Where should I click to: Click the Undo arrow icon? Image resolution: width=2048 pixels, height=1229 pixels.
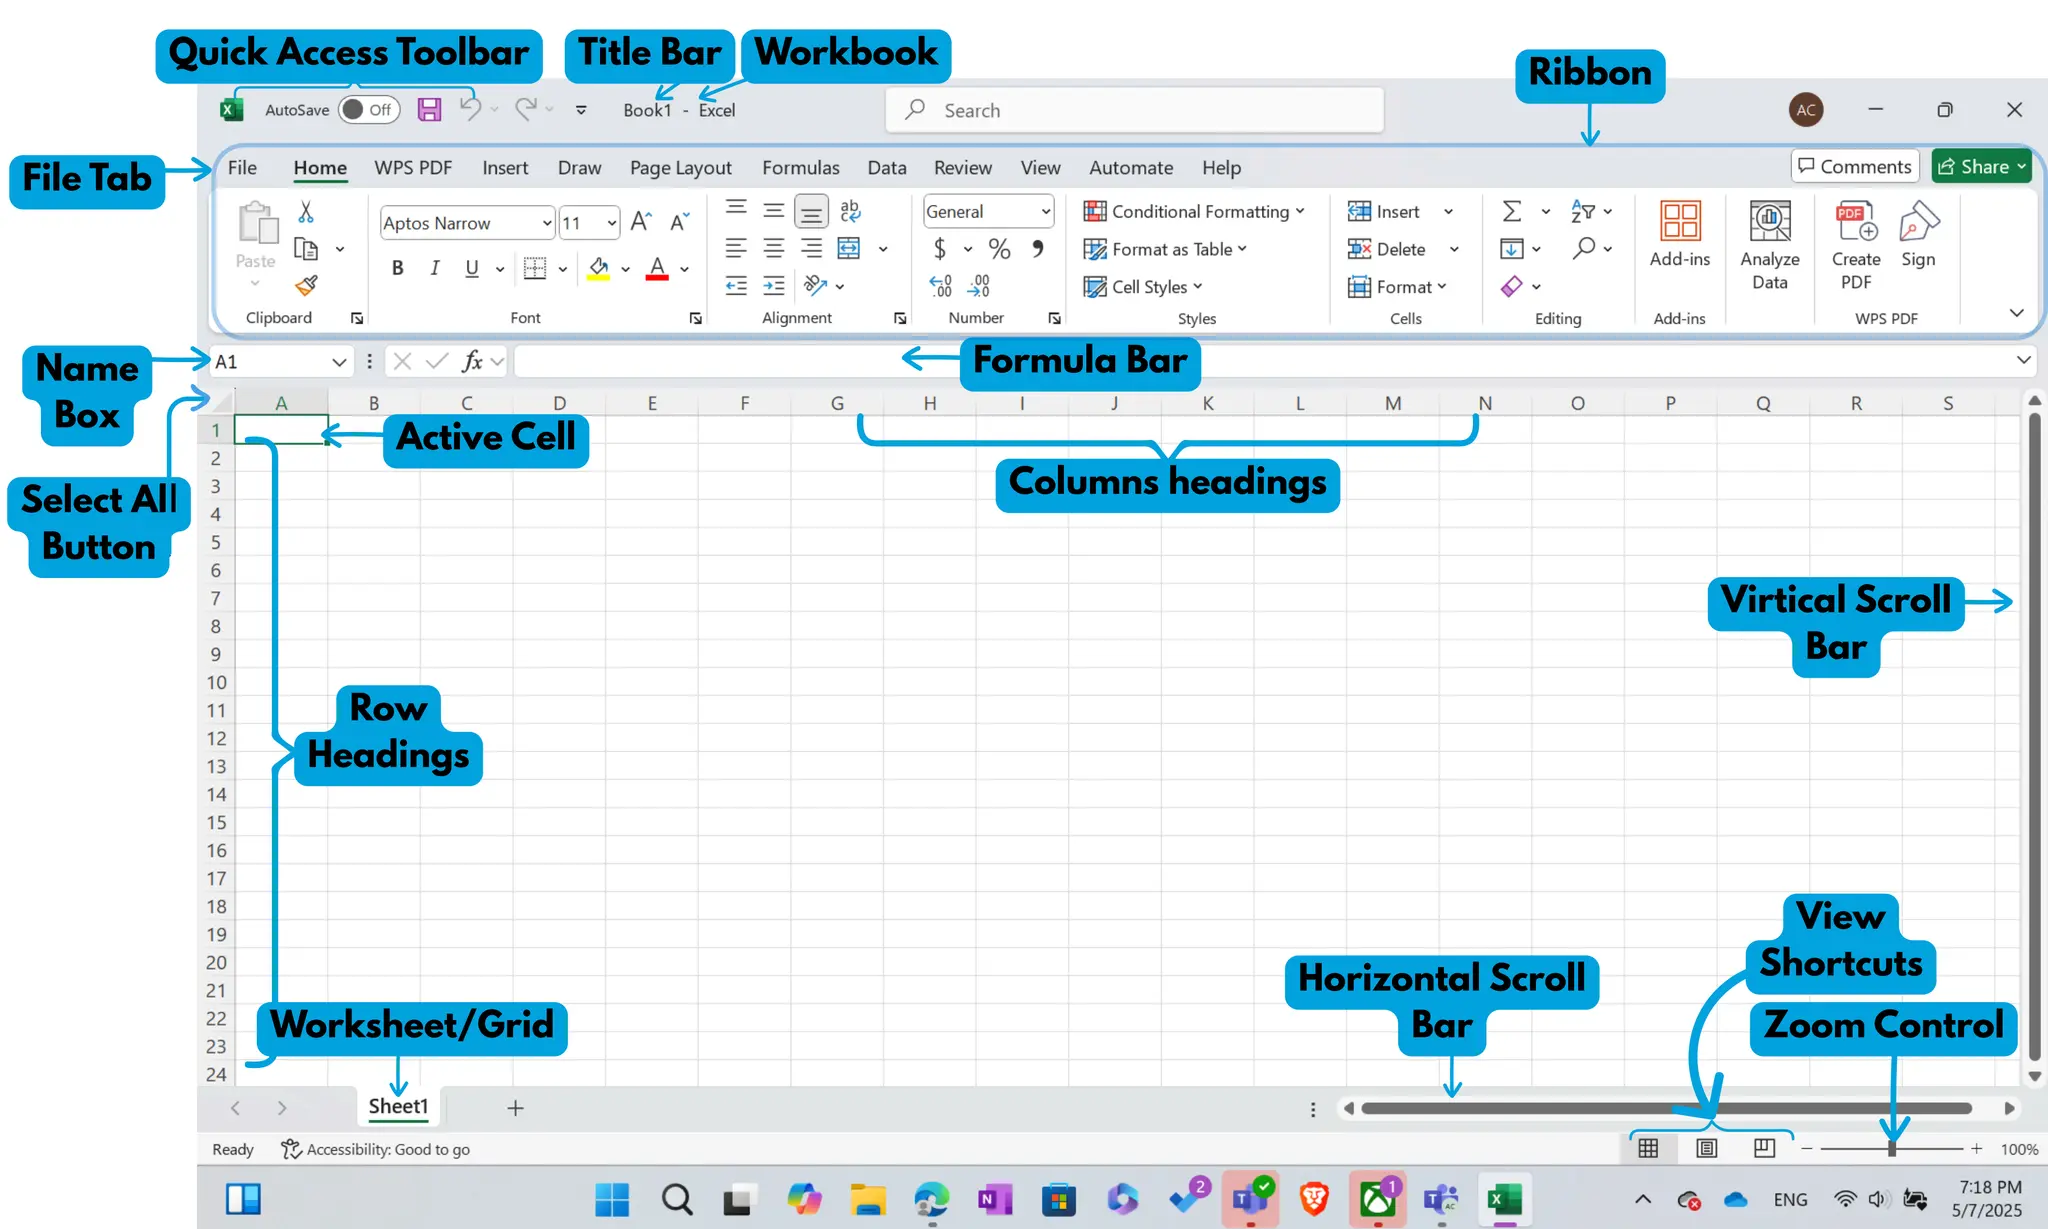tap(470, 108)
